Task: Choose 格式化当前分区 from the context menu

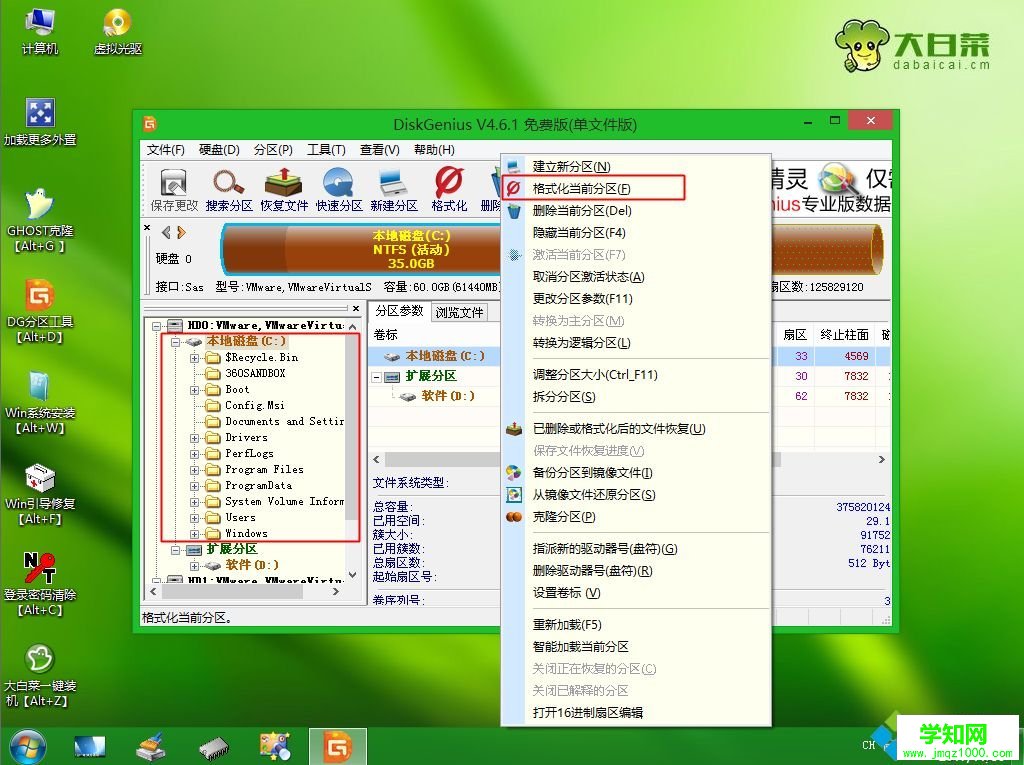Action: [x=581, y=188]
